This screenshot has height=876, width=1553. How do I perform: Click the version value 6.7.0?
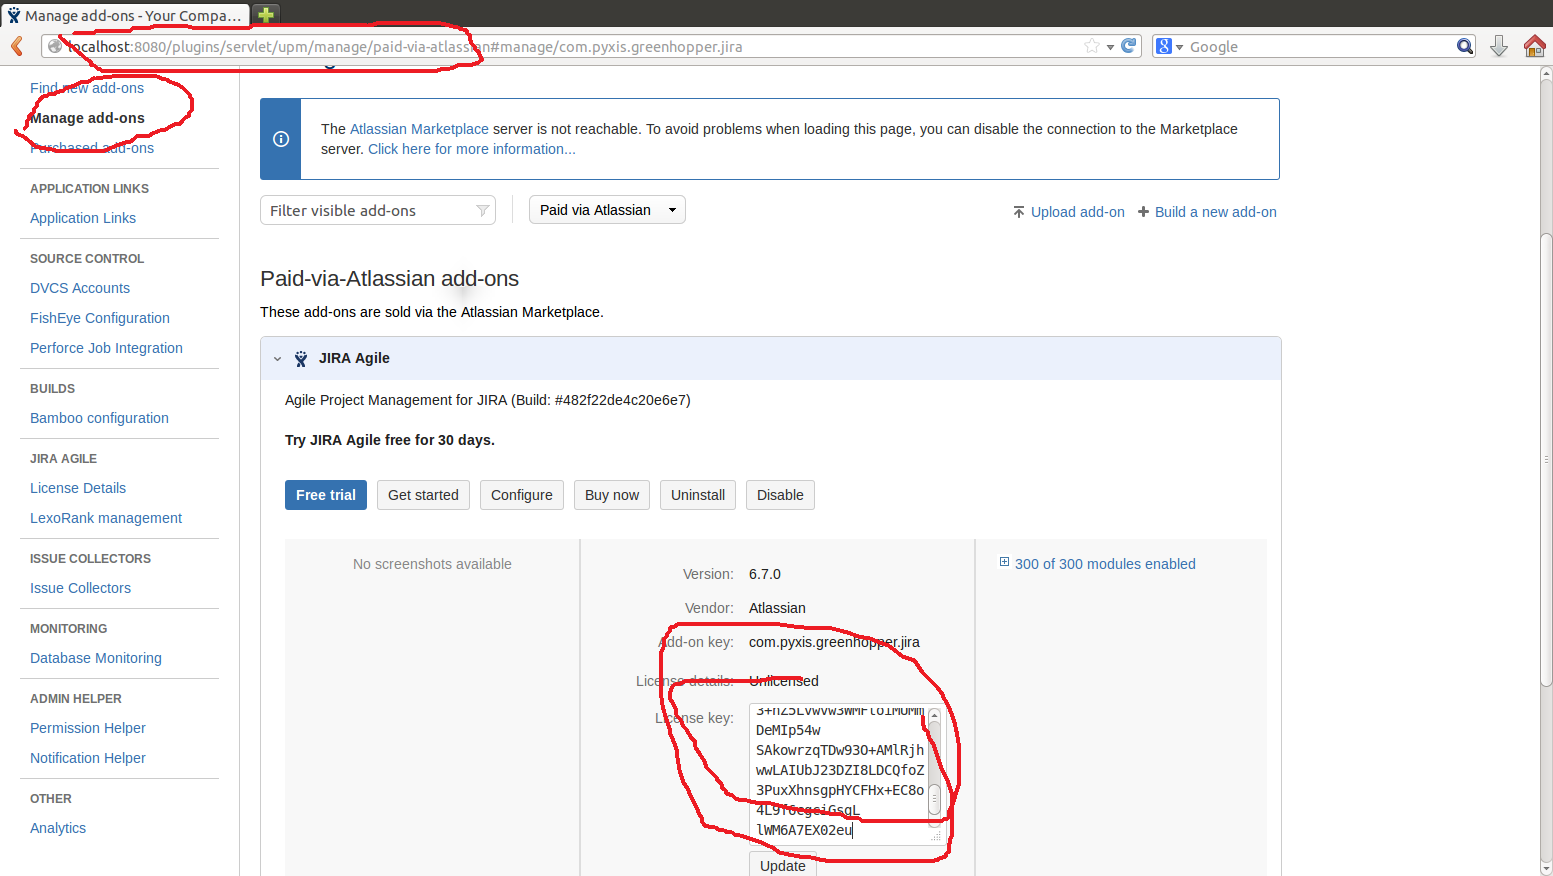click(765, 574)
